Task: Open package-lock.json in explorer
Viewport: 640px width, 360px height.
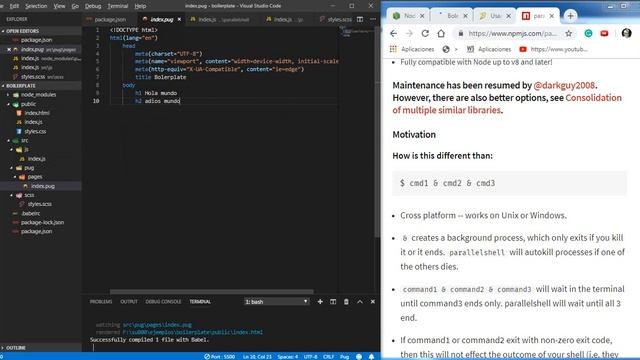Action: [x=42, y=222]
